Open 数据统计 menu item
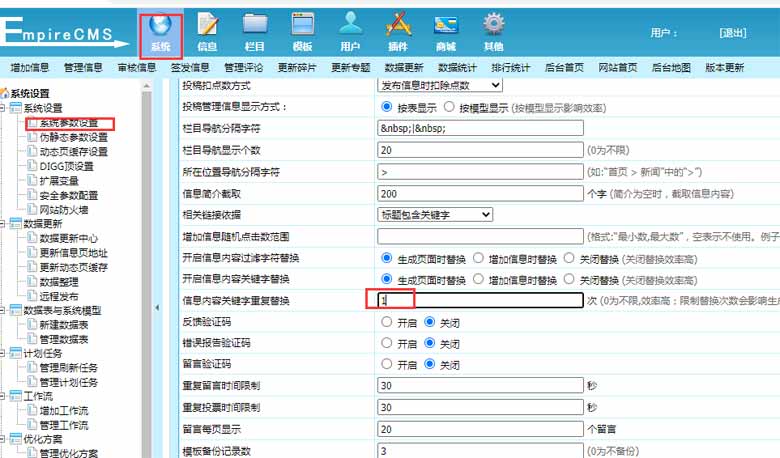 coord(457,68)
